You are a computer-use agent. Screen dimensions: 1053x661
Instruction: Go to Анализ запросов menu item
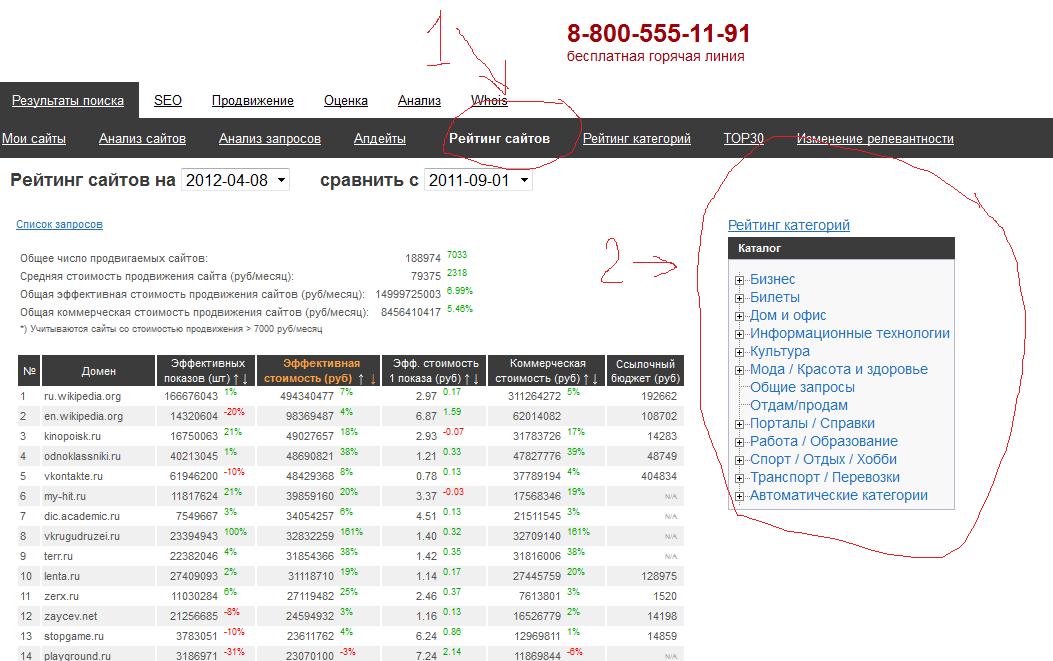coord(270,139)
